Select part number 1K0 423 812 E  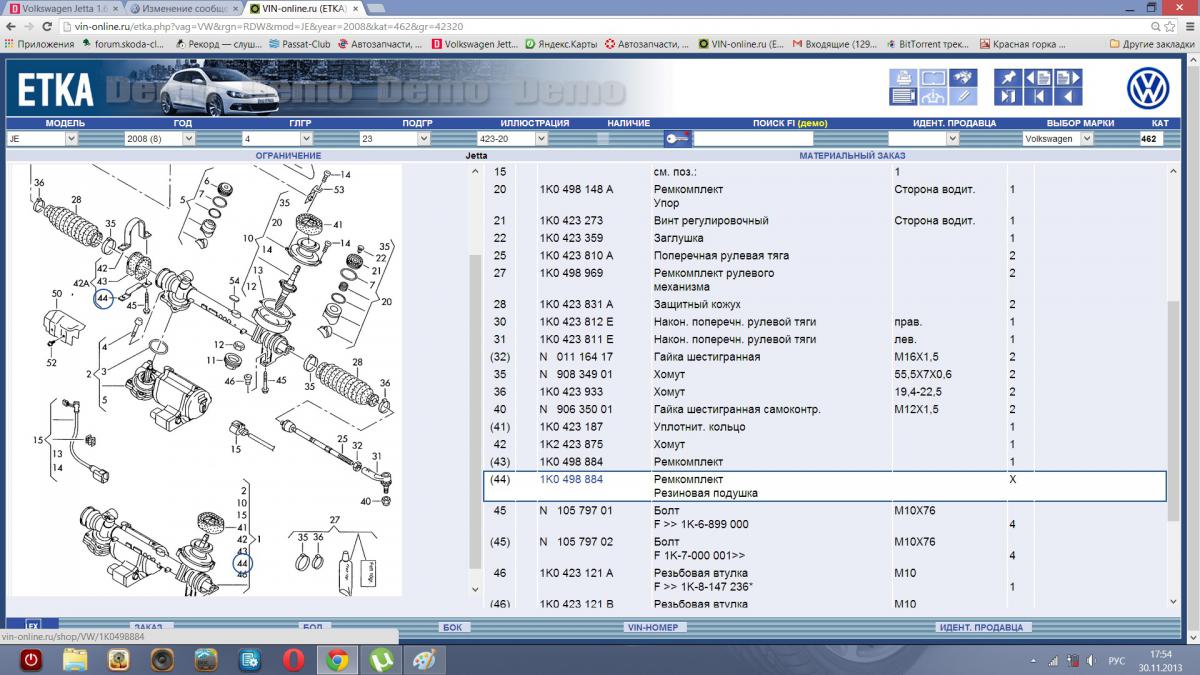point(577,322)
